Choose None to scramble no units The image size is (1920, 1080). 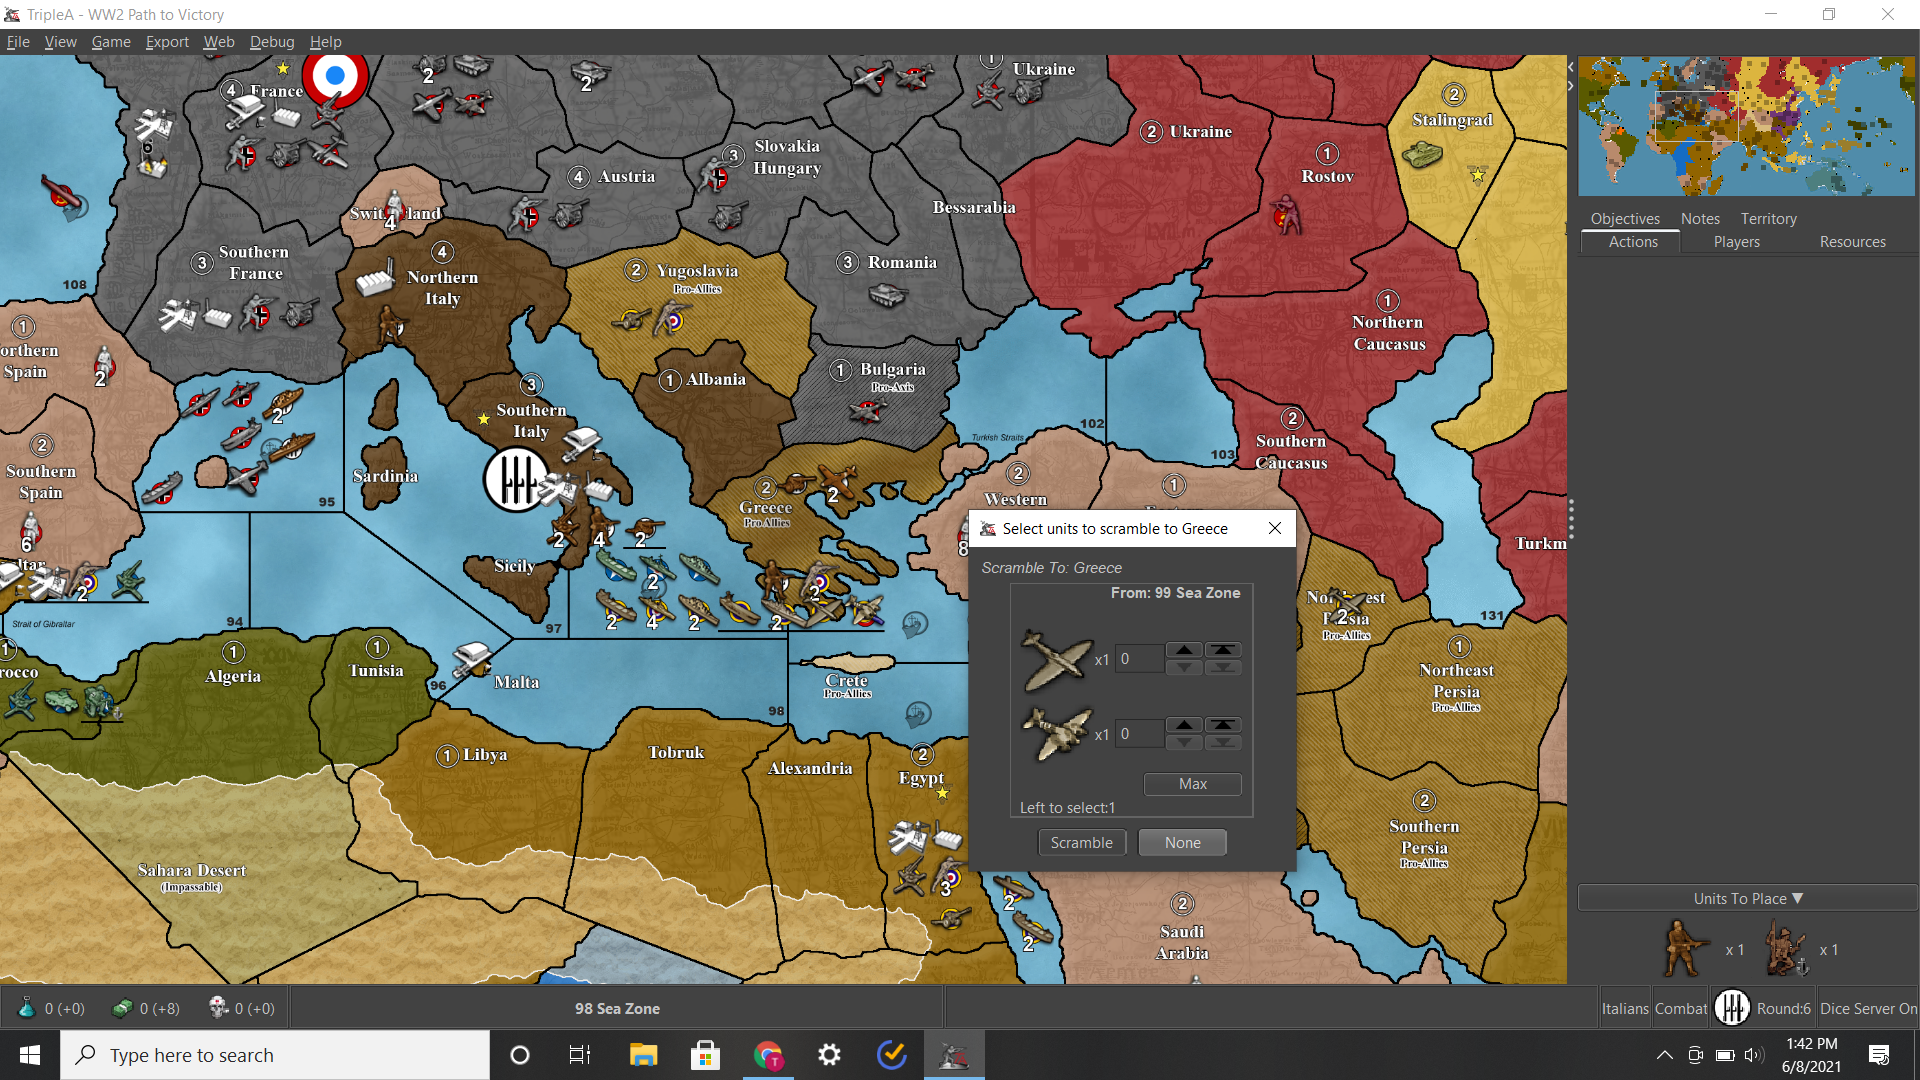1182,843
